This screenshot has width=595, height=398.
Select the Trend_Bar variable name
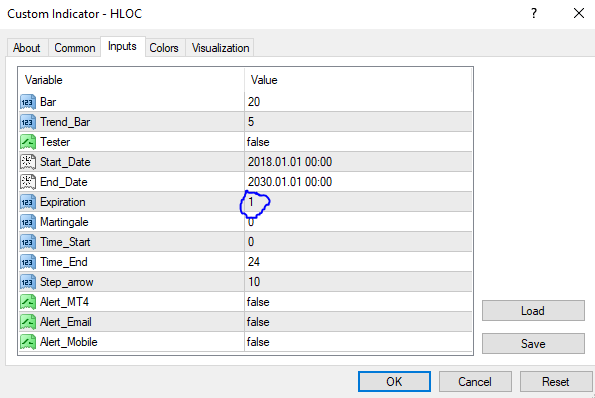(65, 122)
